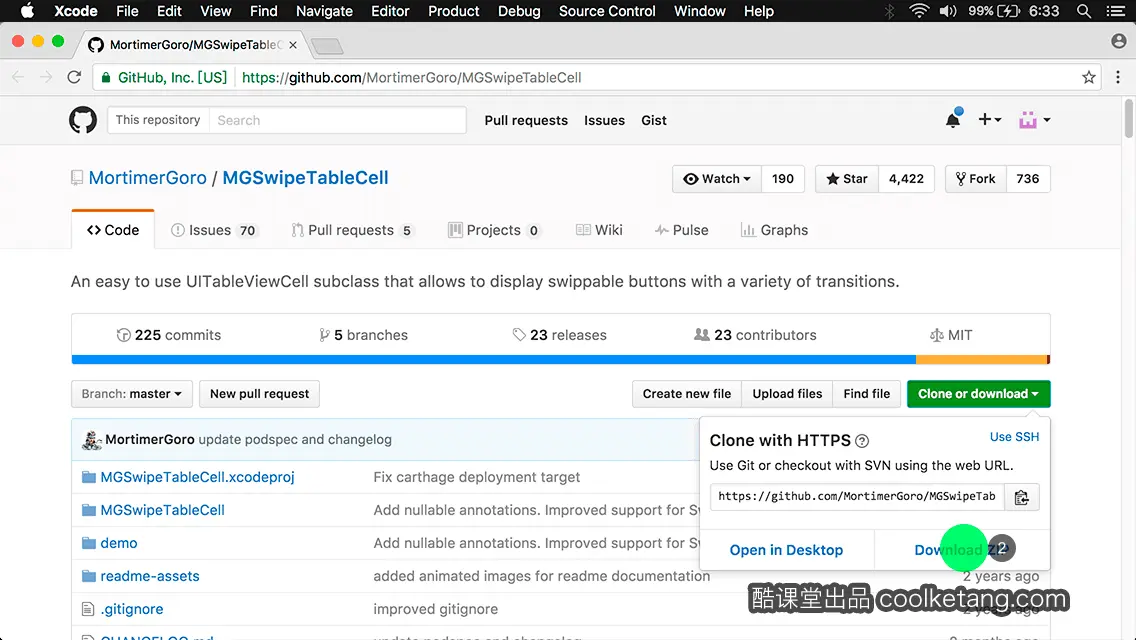
Task: Click the GitHub octocat logo
Action: (83, 120)
